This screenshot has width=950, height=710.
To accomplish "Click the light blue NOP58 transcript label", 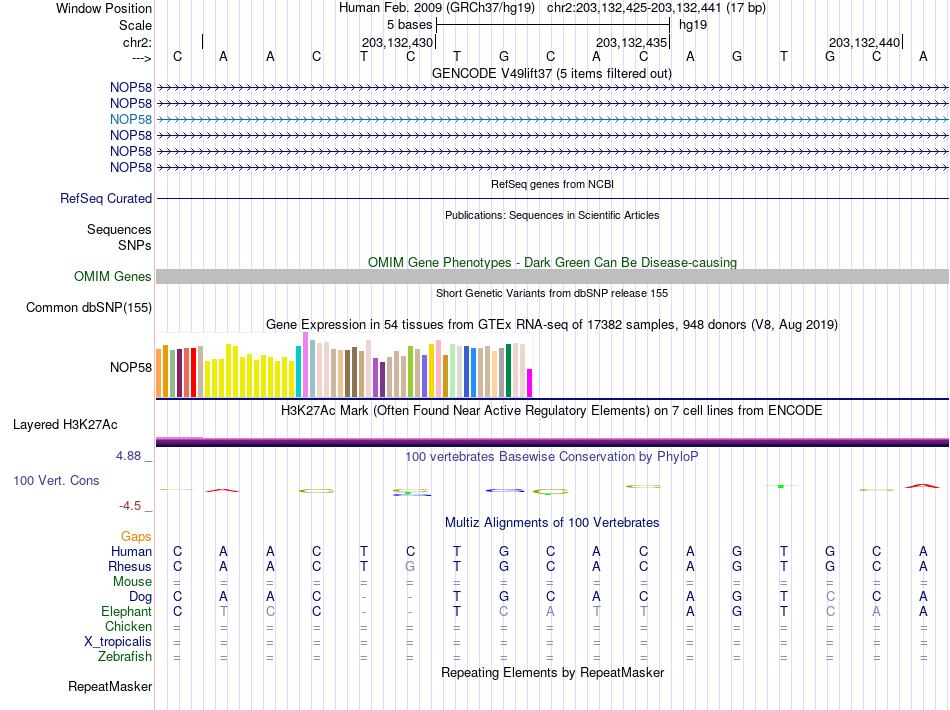I will 130,119.
